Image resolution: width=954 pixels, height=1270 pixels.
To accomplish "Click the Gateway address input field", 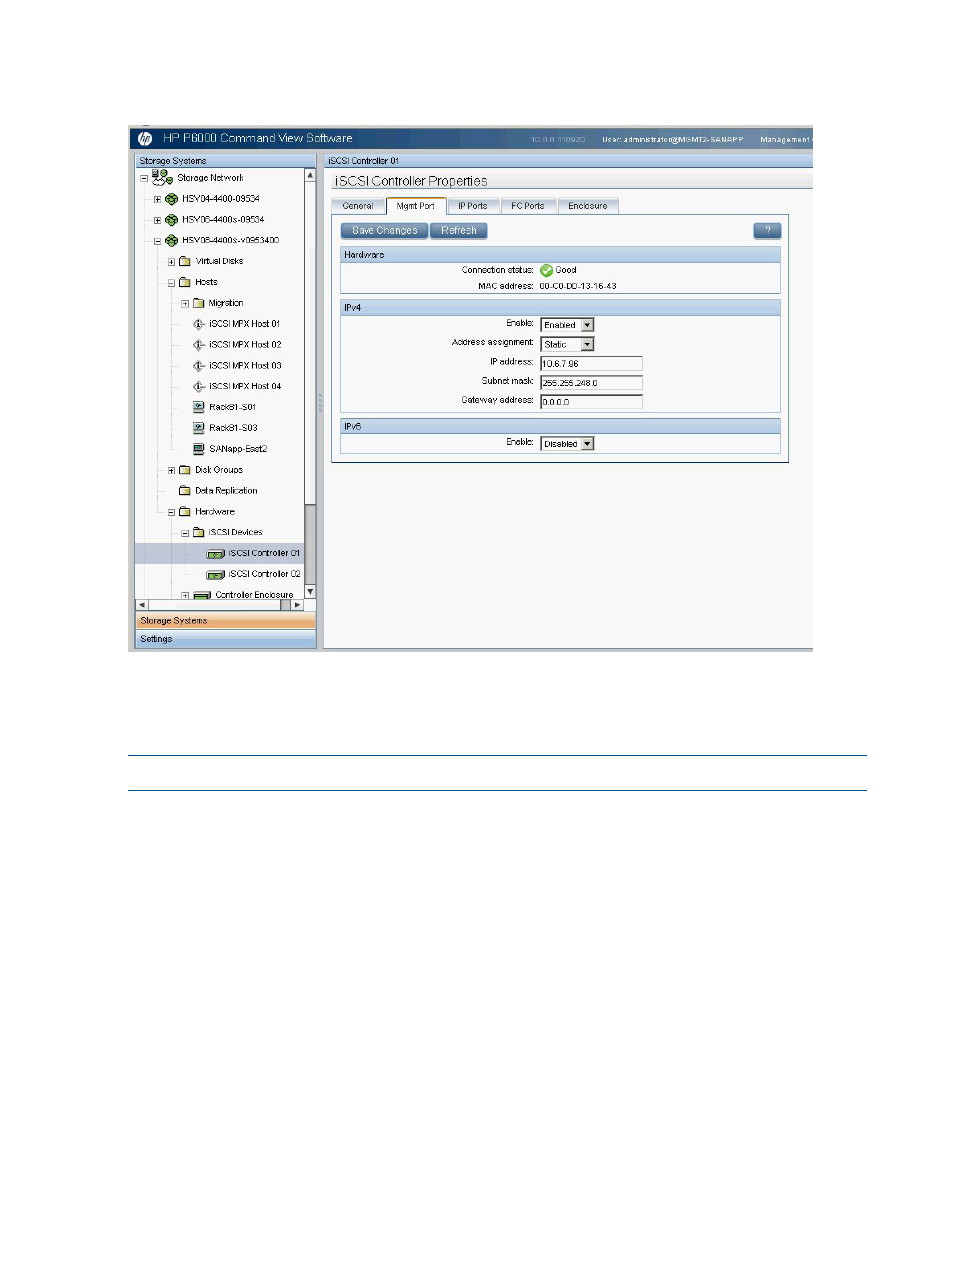I will coord(591,402).
